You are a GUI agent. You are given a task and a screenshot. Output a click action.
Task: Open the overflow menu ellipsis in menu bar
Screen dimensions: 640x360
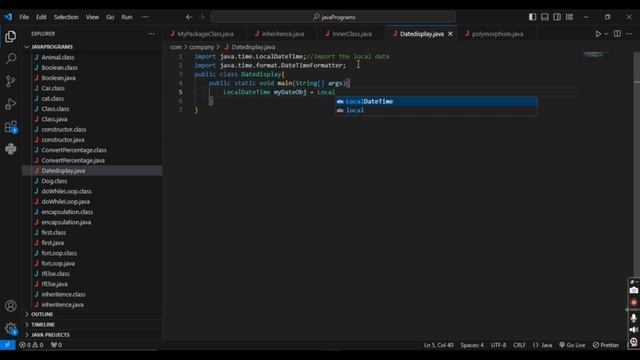click(145, 17)
